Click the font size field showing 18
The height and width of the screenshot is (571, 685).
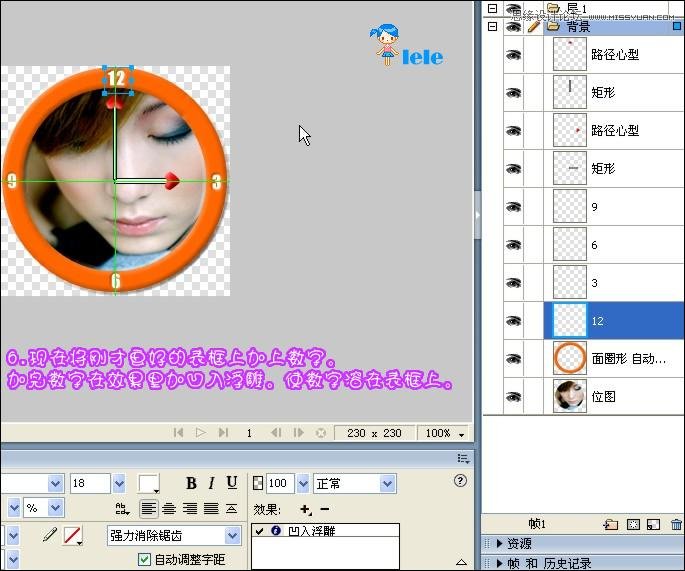coord(90,484)
